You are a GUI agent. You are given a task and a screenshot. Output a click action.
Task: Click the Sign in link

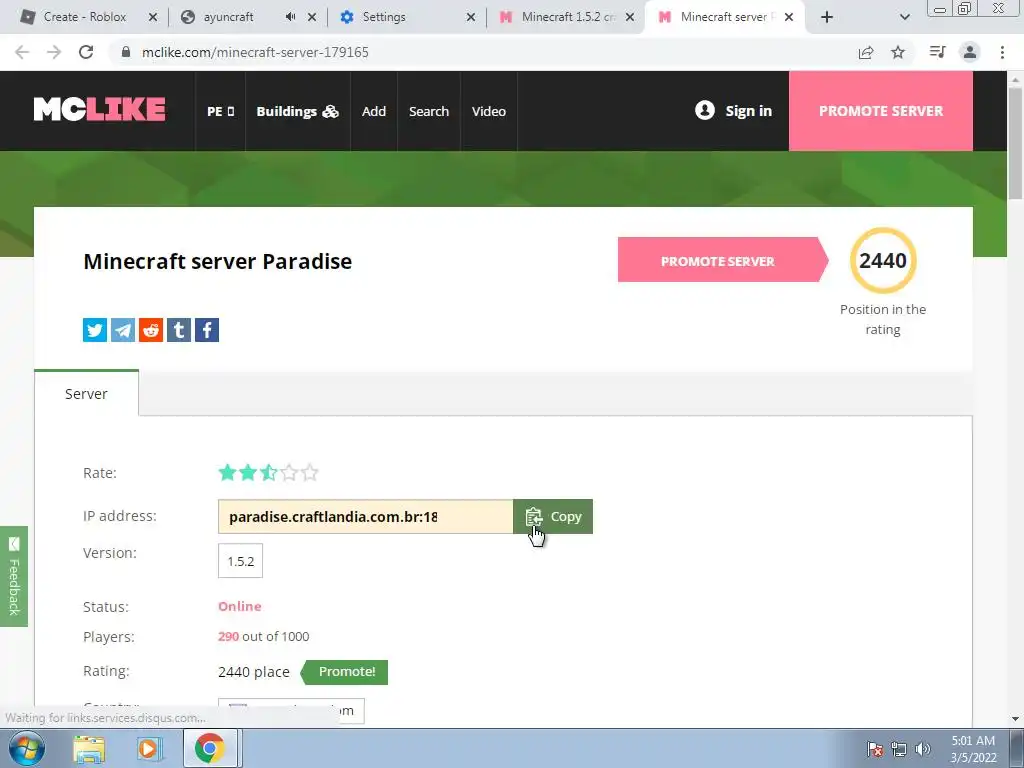[748, 111]
